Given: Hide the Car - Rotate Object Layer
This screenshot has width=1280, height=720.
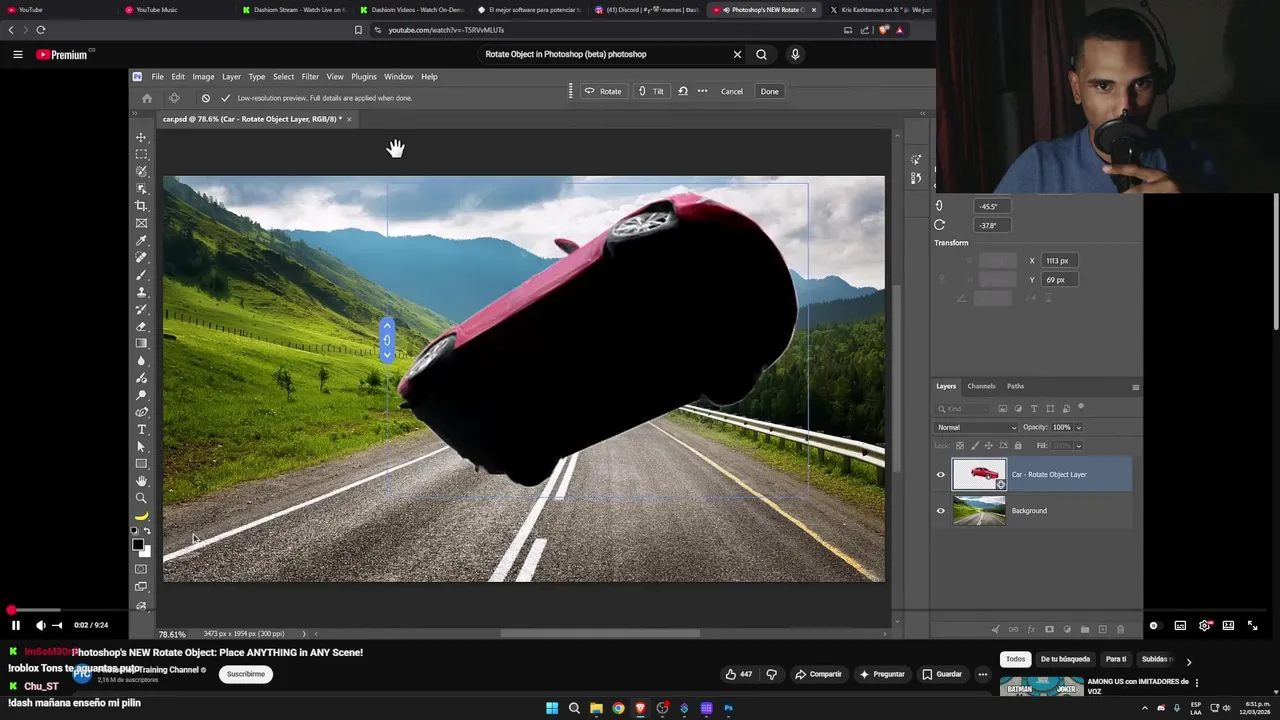Looking at the screenshot, I should pos(940,475).
